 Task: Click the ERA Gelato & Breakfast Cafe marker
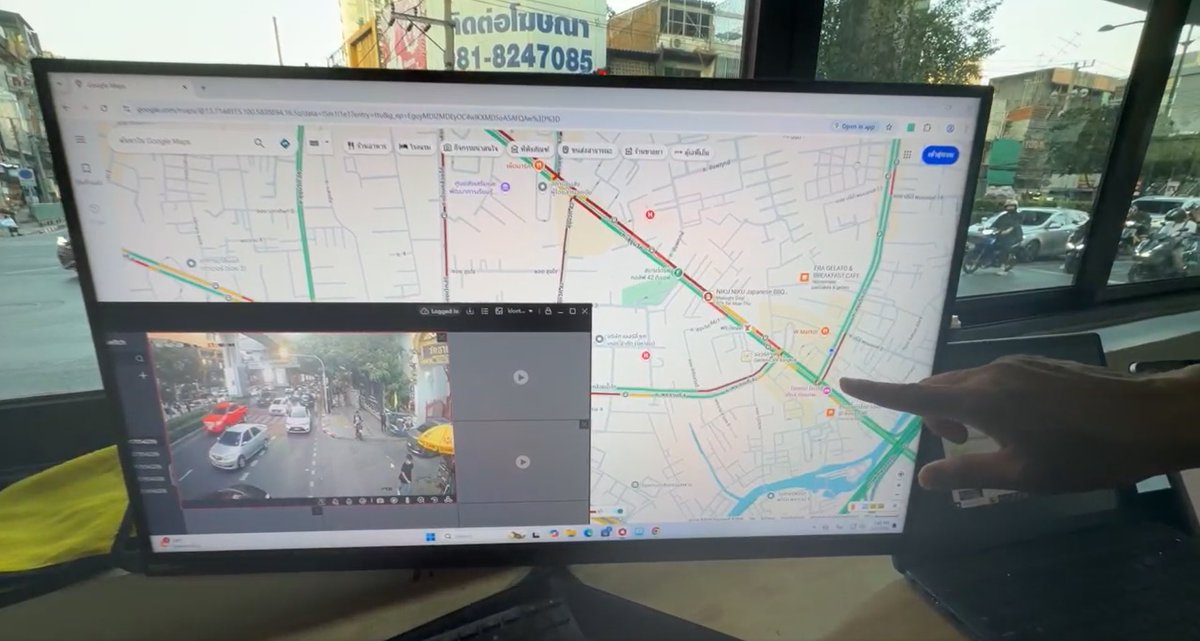(x=803, y=277)
